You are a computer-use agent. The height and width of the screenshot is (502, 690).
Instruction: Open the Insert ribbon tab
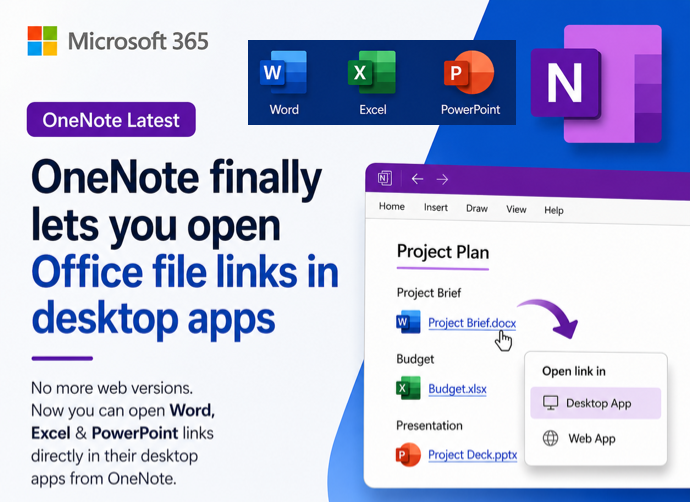pos(436,207)
